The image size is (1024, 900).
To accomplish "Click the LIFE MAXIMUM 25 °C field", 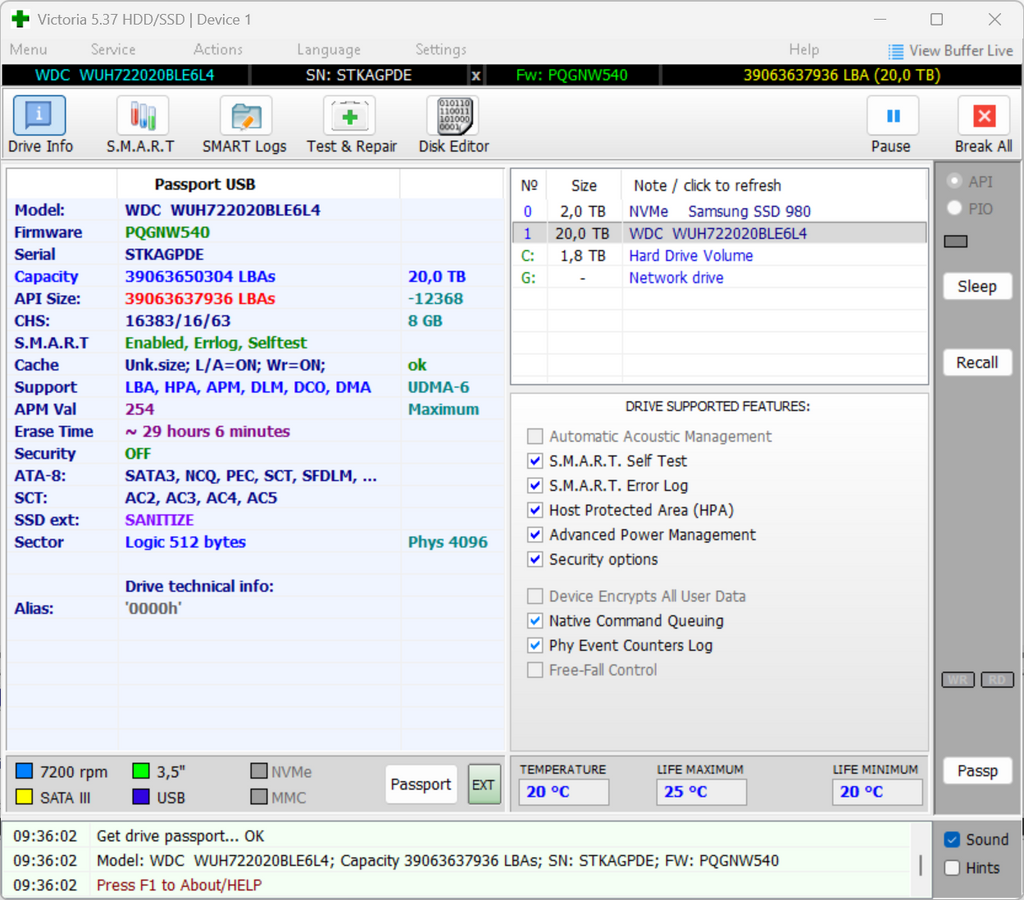I will coord(701,792).
